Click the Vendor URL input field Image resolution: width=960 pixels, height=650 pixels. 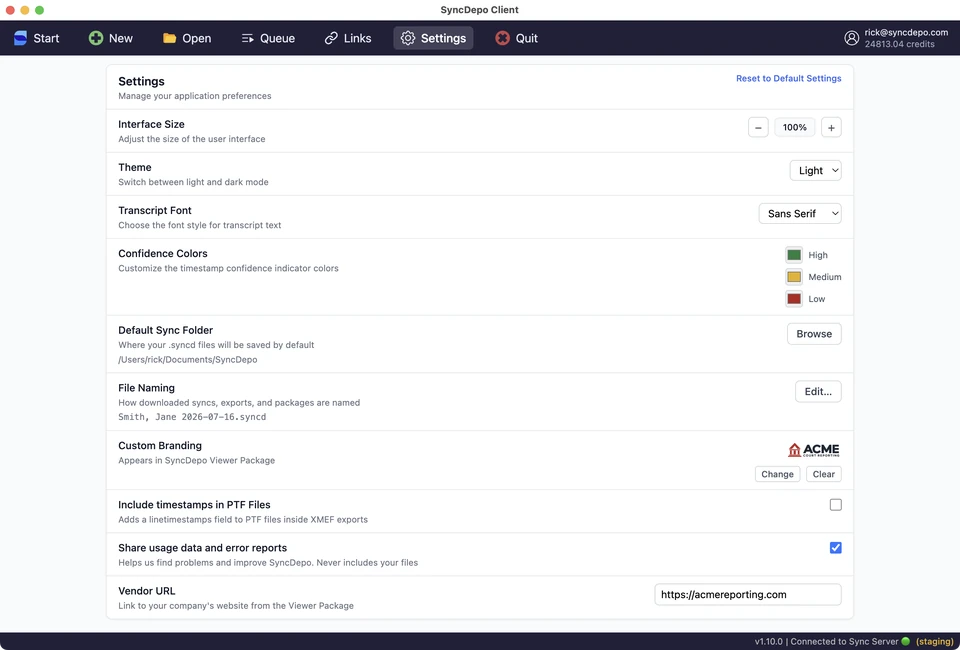[x=748, y=595]
